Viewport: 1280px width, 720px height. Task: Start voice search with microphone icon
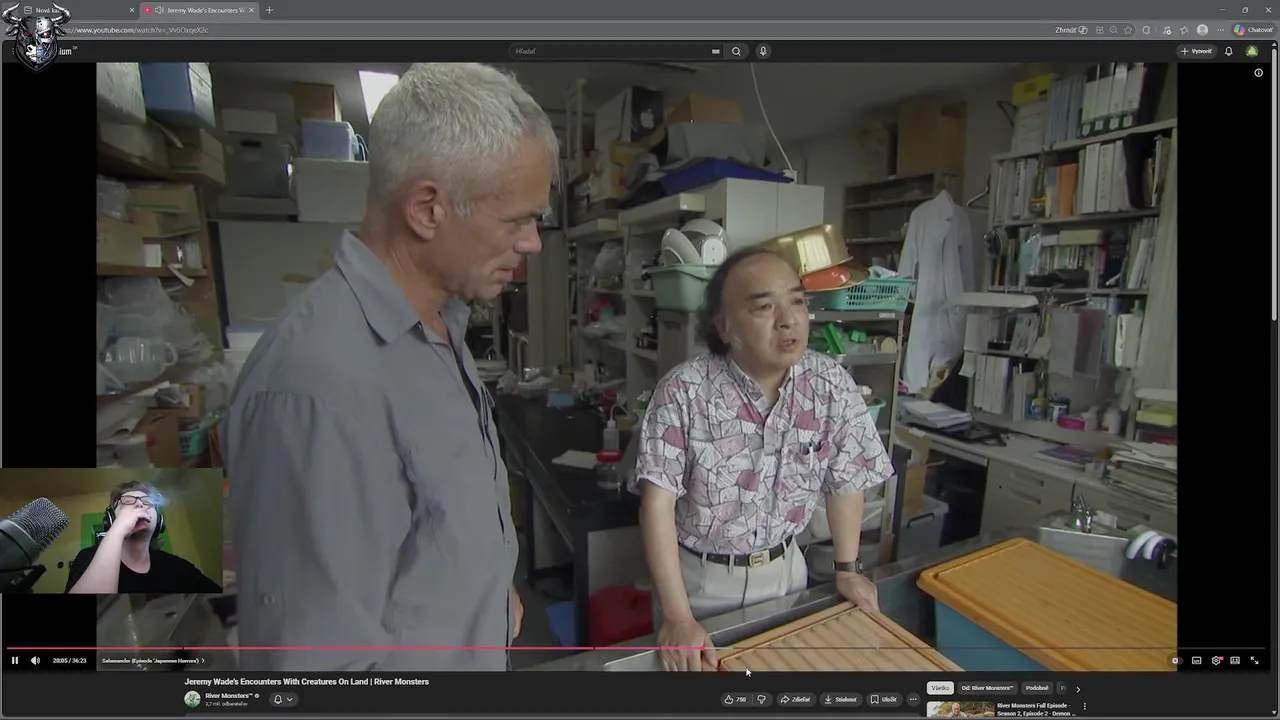[763, 51]
